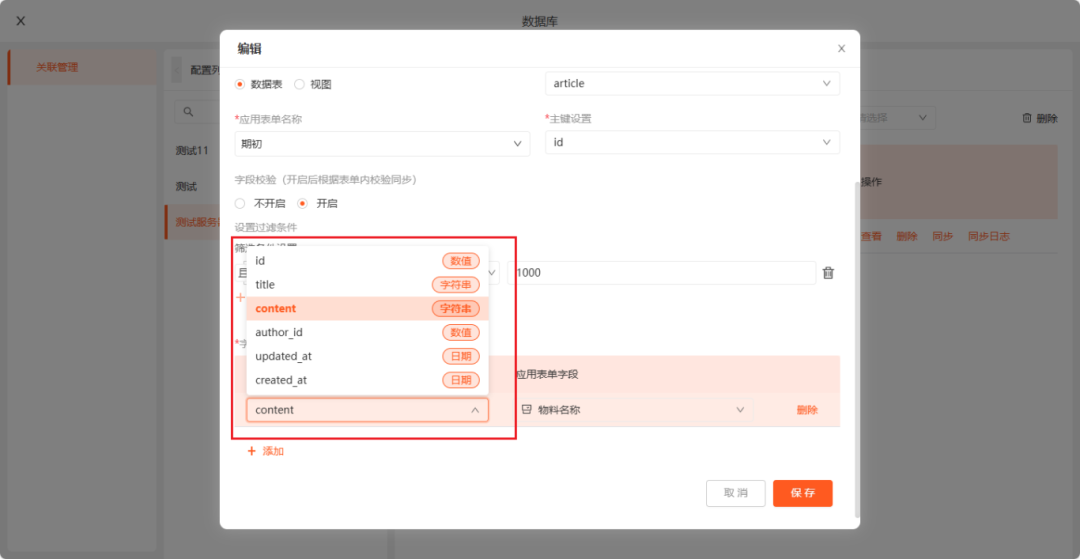Open the article table dropdown

pyautogui.click(x=692, y=83)
